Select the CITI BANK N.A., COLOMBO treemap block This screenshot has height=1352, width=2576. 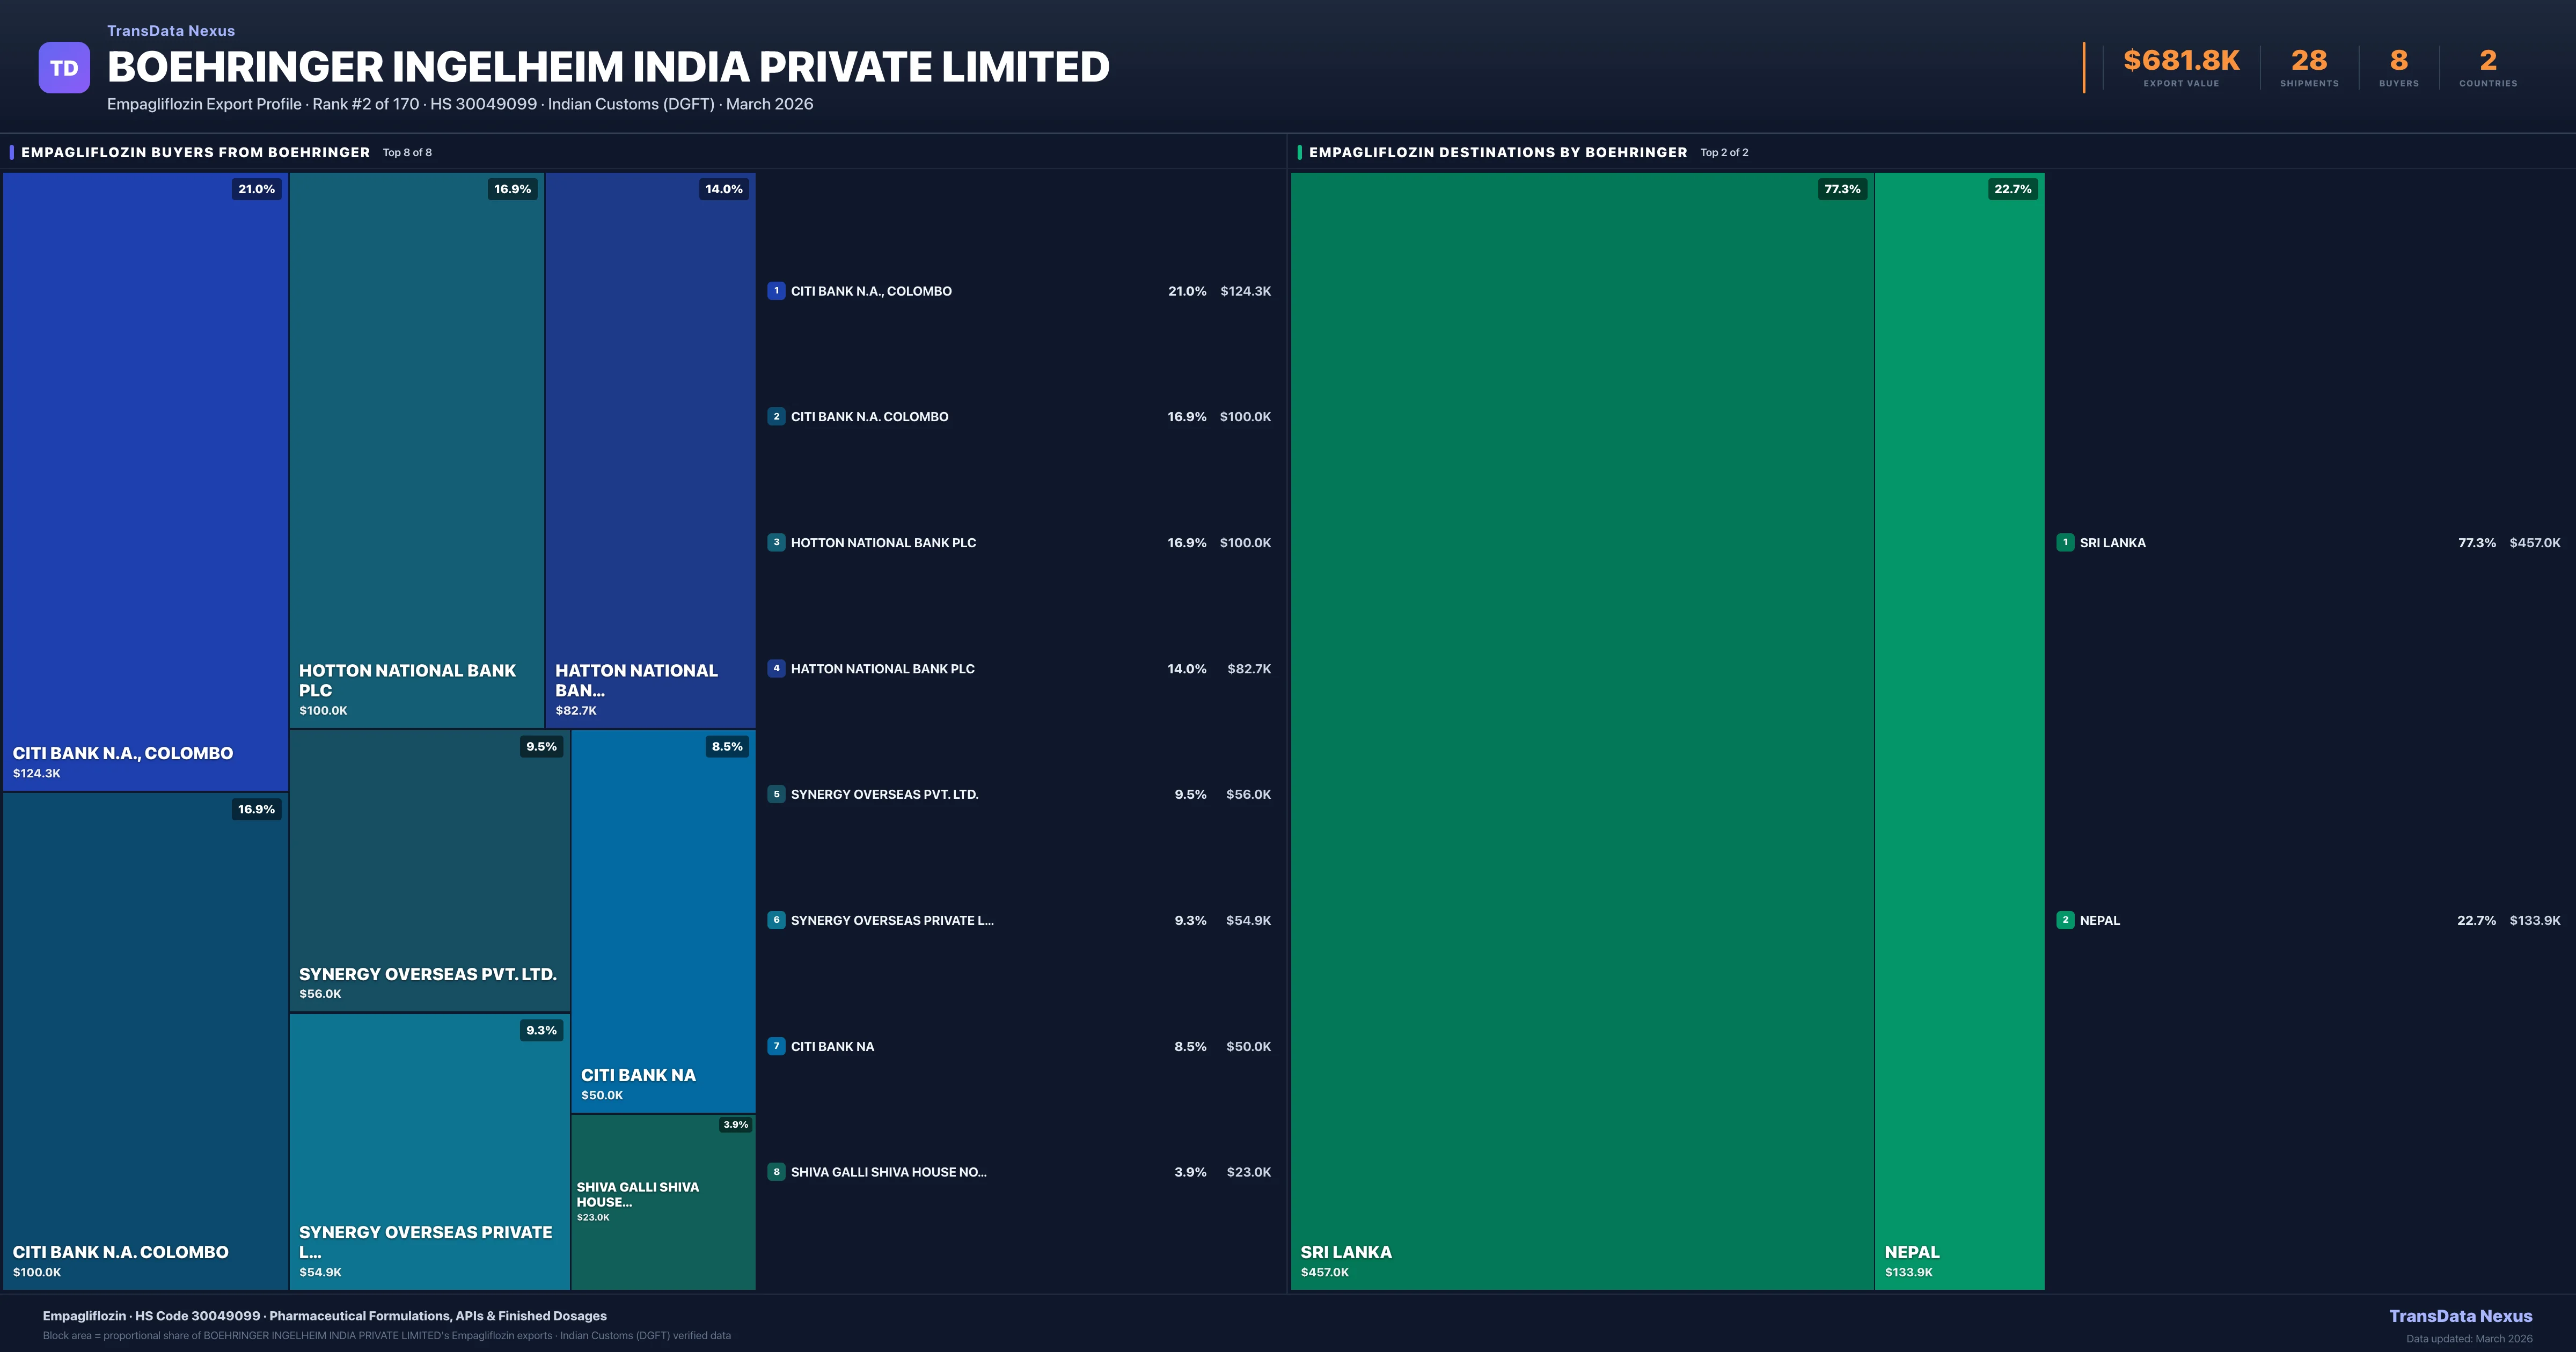(145, 480)
